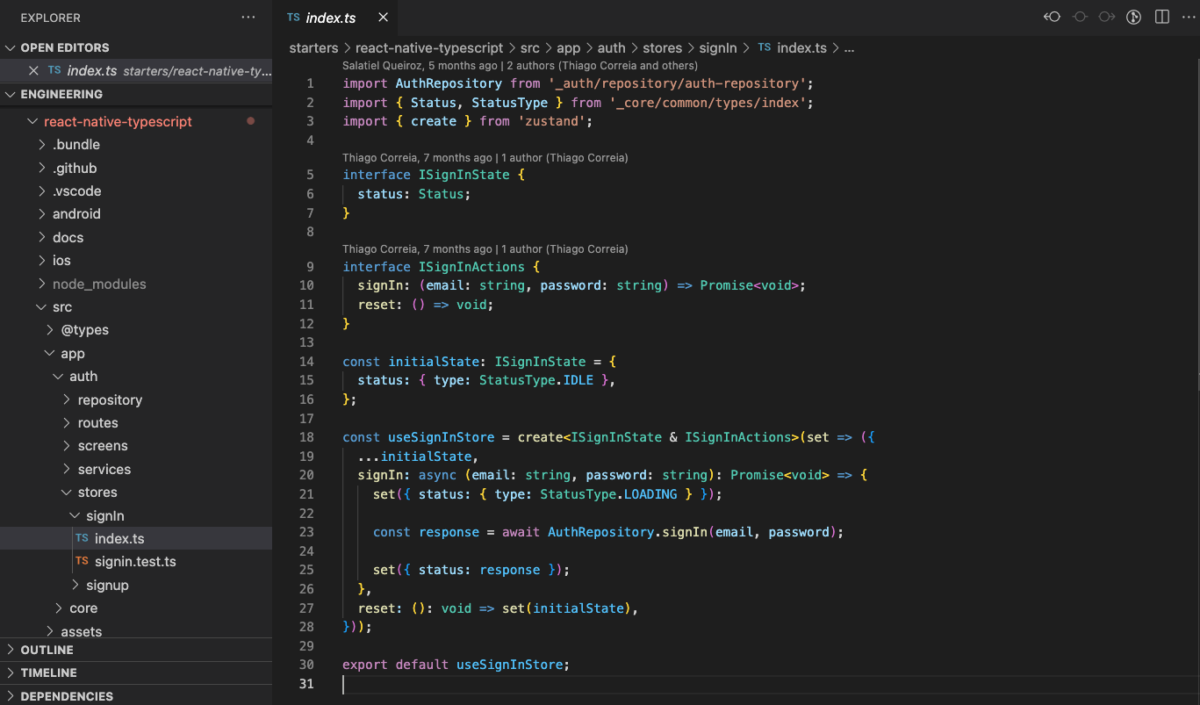Click the 'signIn' breadcrumb folder segment
The width and height of the screenshot is (1200, 705).
point(718,48)
